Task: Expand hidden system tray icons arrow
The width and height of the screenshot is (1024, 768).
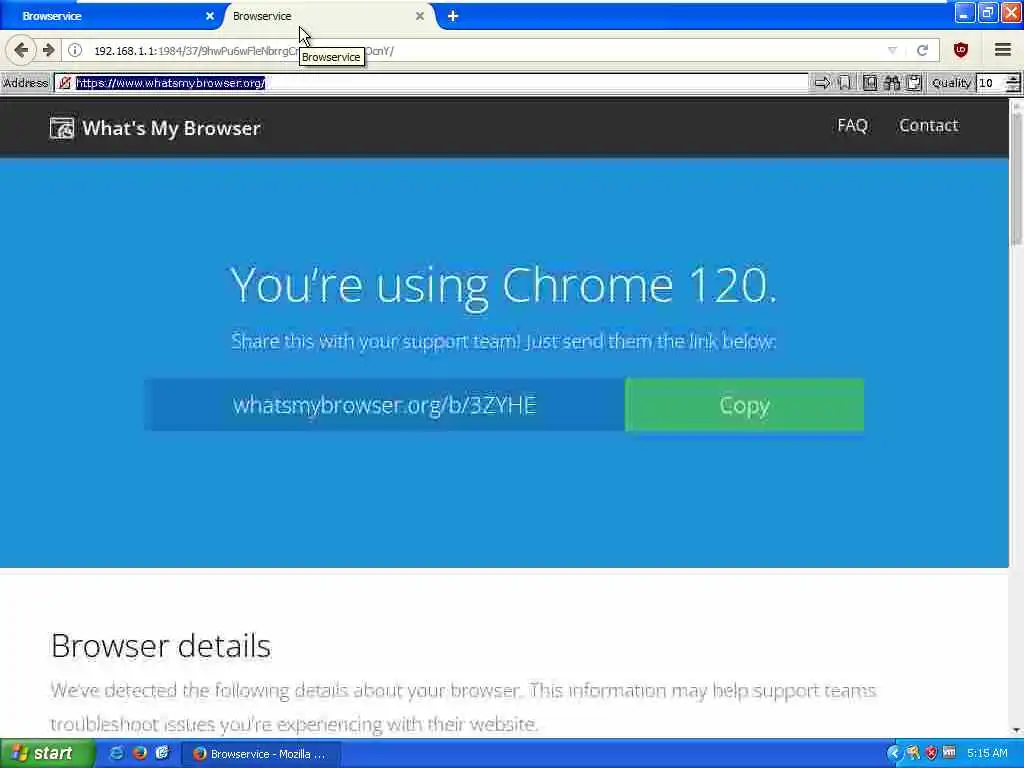Action: click(x=894, y=754)
